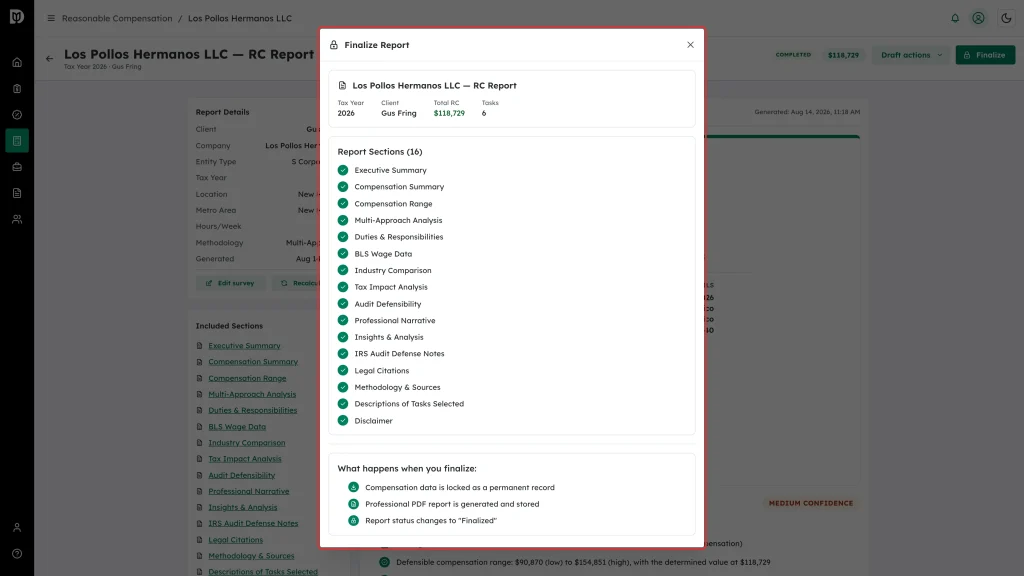
Task: Open compass icon in the sidebar
Action: [17, 115]
